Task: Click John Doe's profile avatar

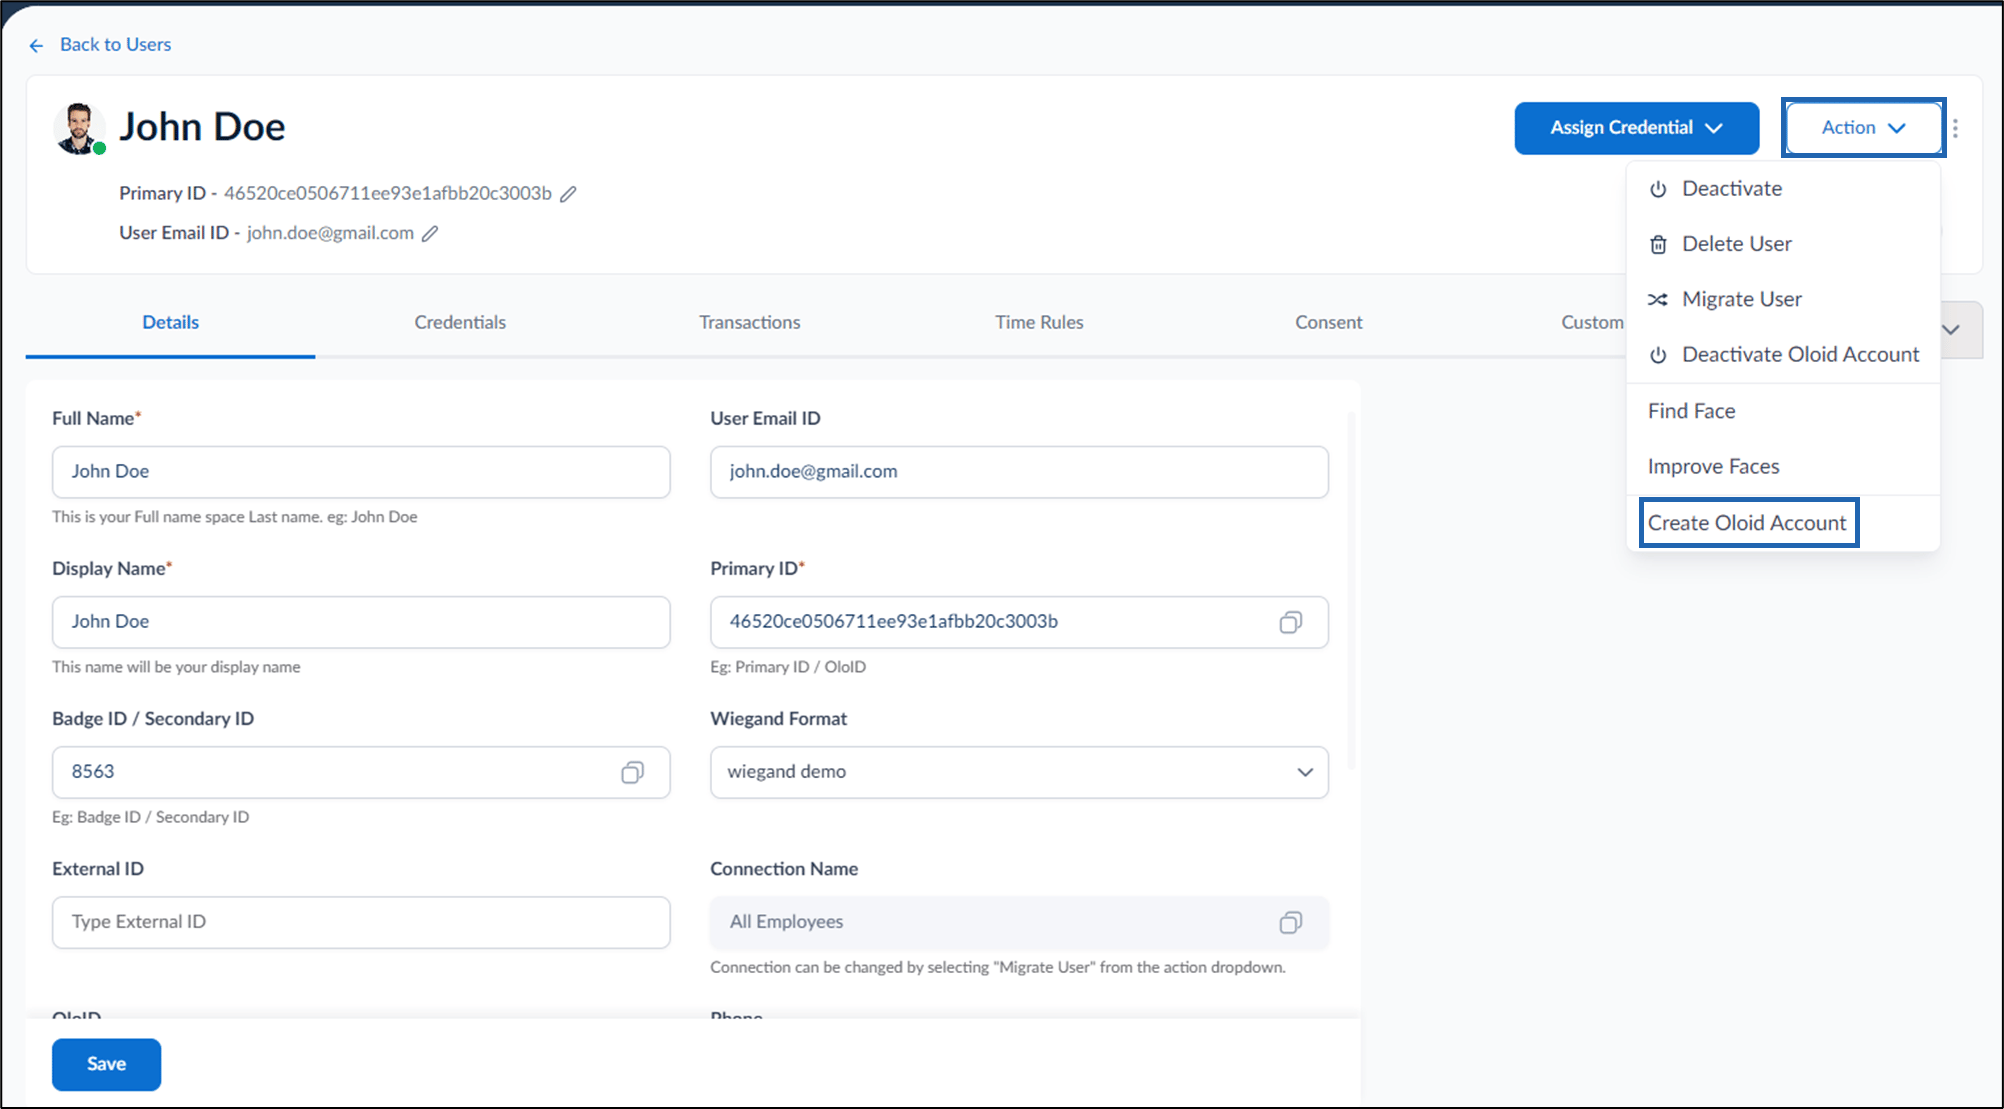Action: click(79, 128)
